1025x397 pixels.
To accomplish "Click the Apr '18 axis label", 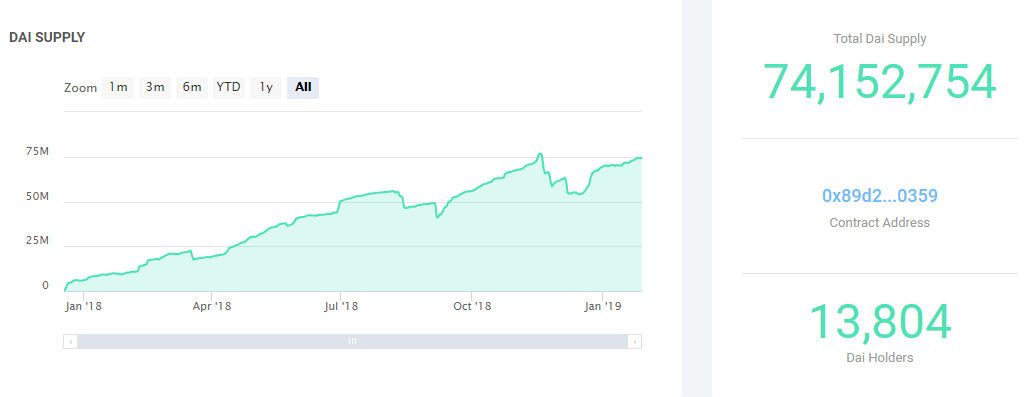I will [x=212, y=306].
